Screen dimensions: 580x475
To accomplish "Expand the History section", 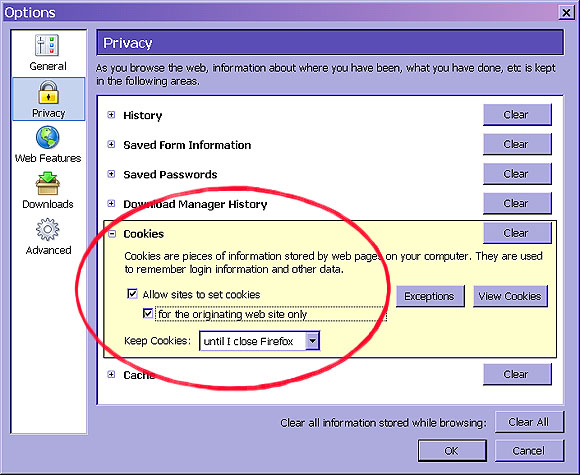I will 111,115.
